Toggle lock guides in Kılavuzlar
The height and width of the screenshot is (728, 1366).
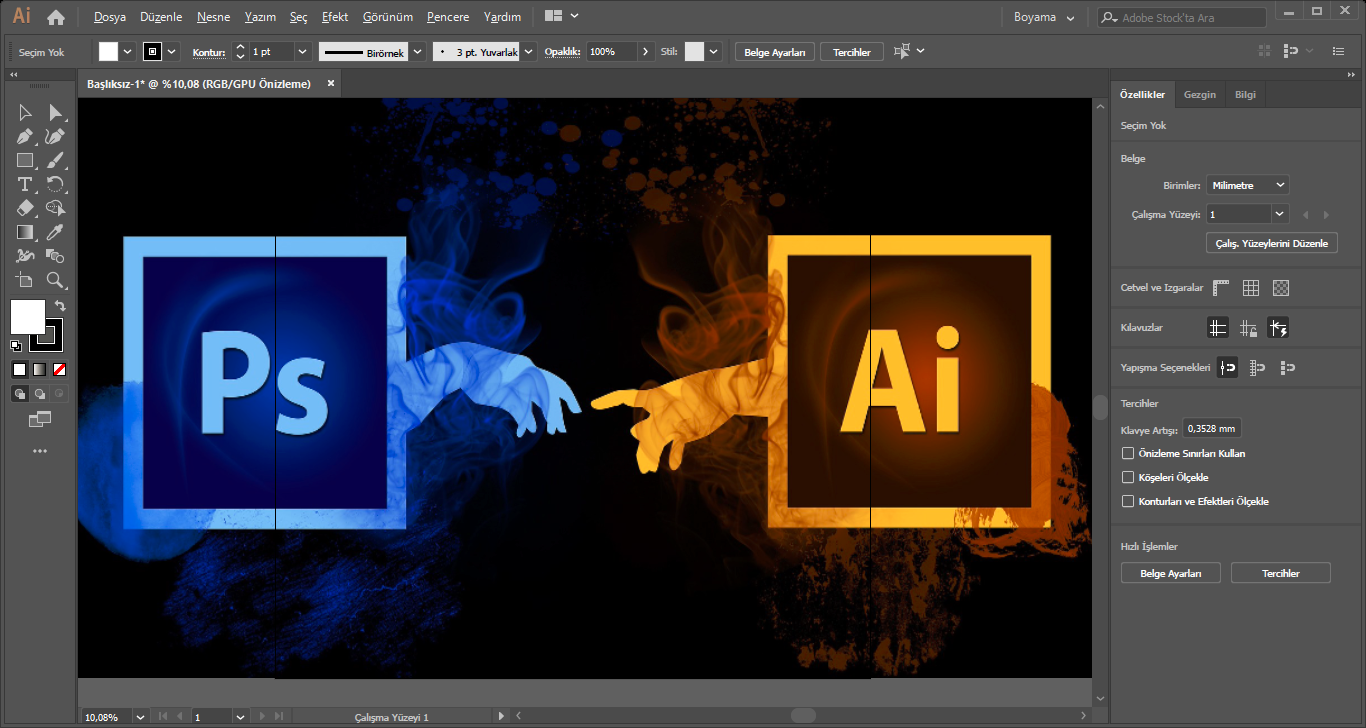pyautogui.click(x=1248, y=327)
